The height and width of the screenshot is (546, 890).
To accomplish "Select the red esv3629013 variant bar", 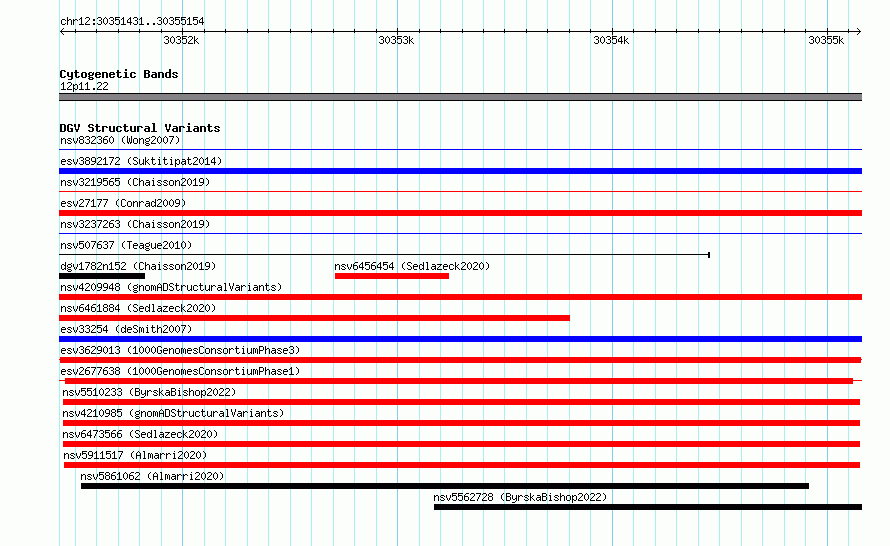I will tap(460, 360).
